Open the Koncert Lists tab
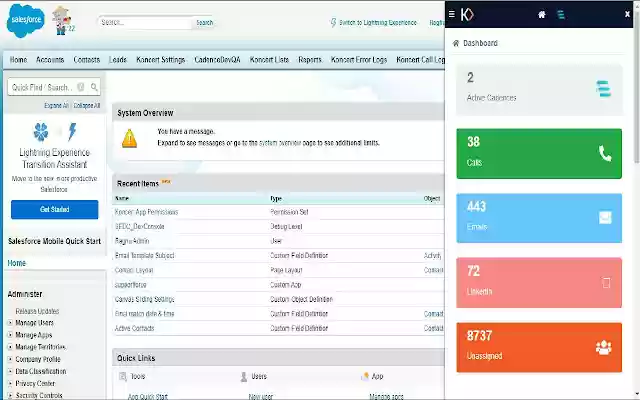Image resolution: width=640 pixels, height=400 pixels. [269, 60]
